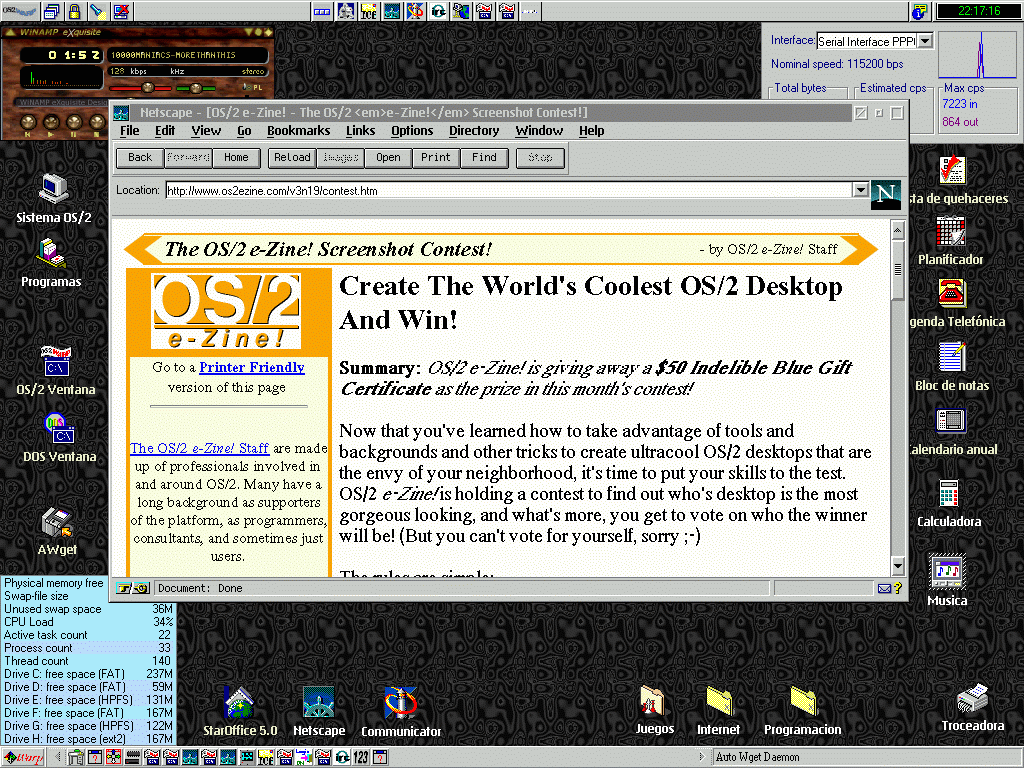The width and height of the screenshot is (1024, 768).
Task: Click the Netscape N logo
Action: point(886,195)
